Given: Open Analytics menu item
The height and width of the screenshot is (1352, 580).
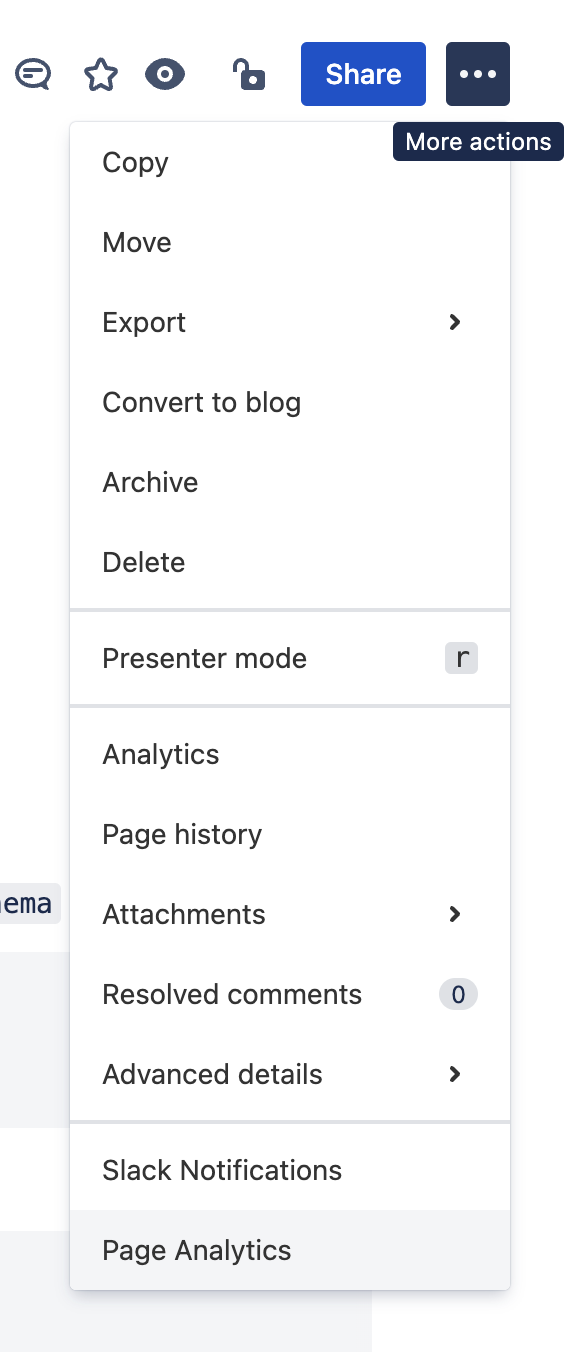Looking at the screenshot, I should pos(290,754).
